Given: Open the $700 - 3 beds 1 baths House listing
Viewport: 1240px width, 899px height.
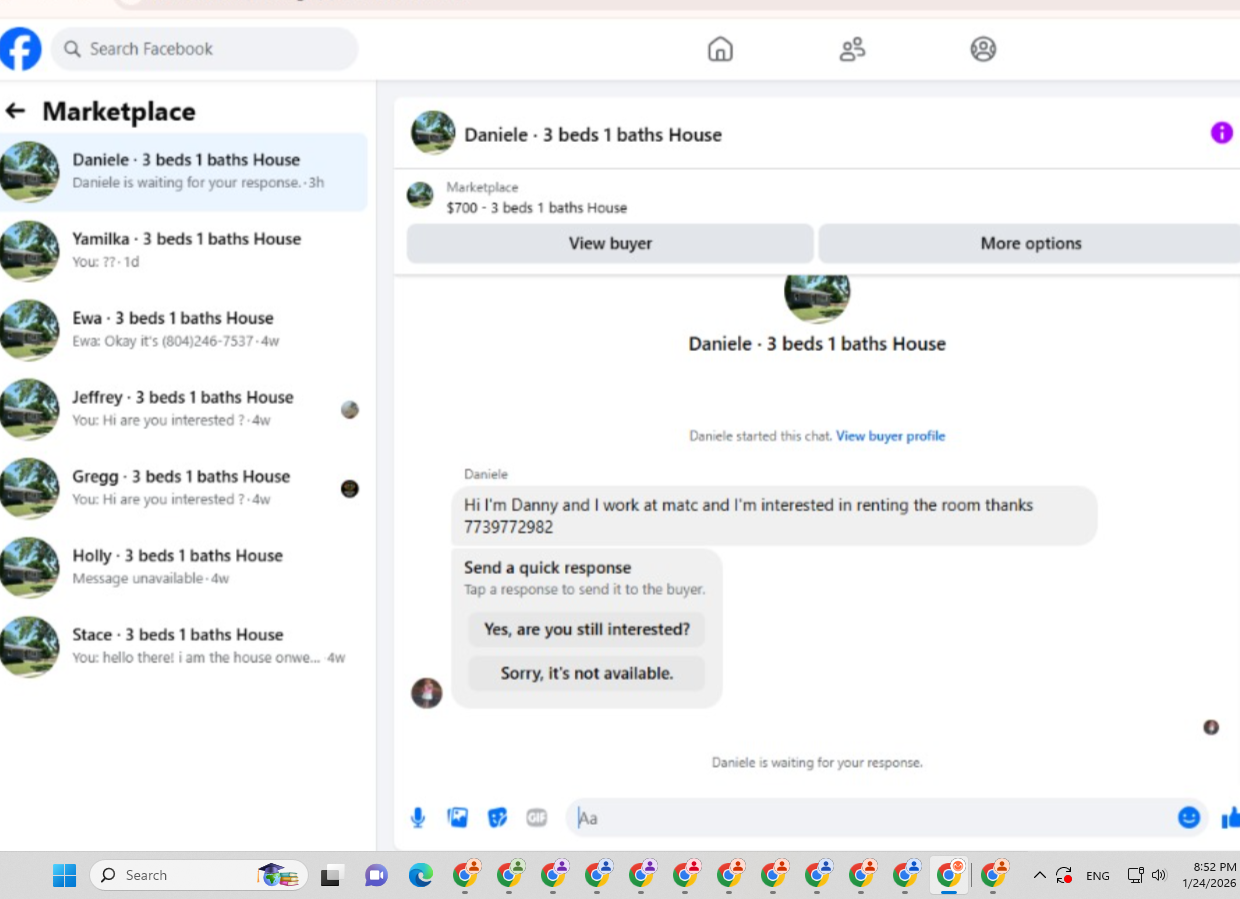Looking at the screenshot, I should pos(537,208).
